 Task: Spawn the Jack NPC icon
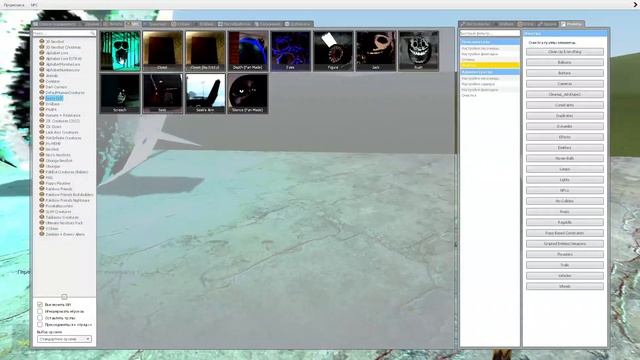coord(376,51)
